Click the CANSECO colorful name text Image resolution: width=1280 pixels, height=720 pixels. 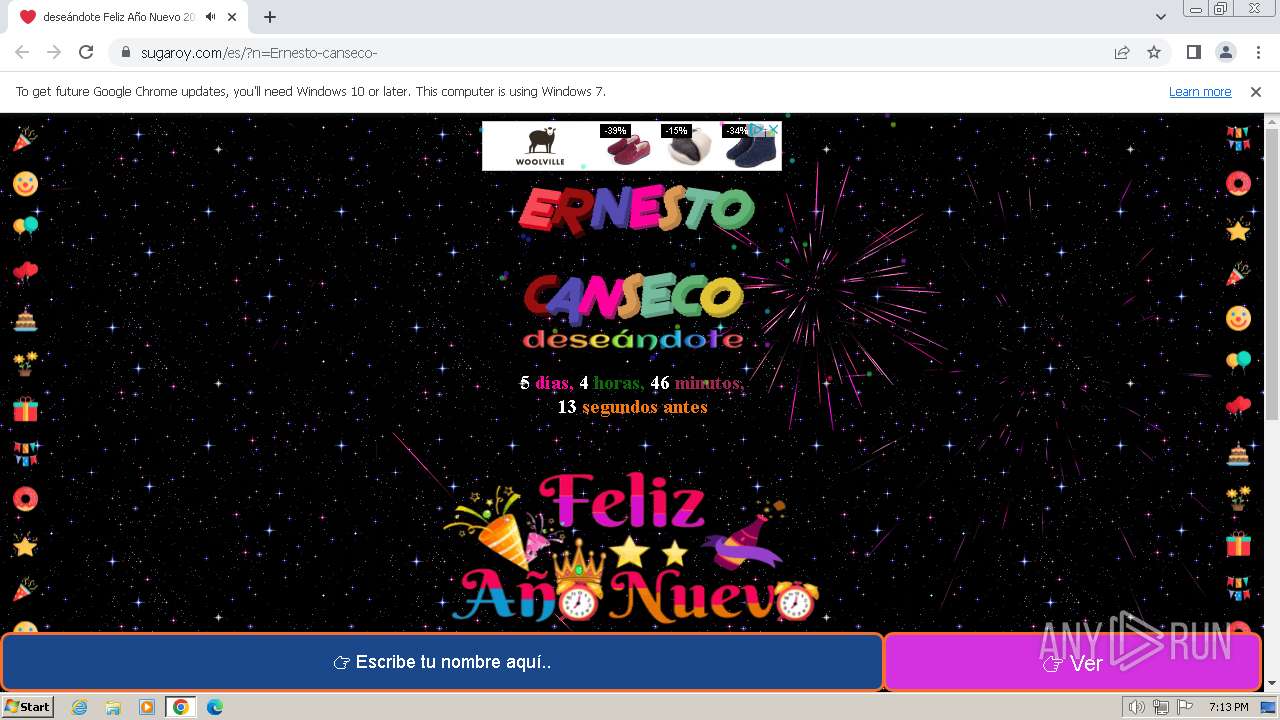pyautogui.click(x=633, y=300)
